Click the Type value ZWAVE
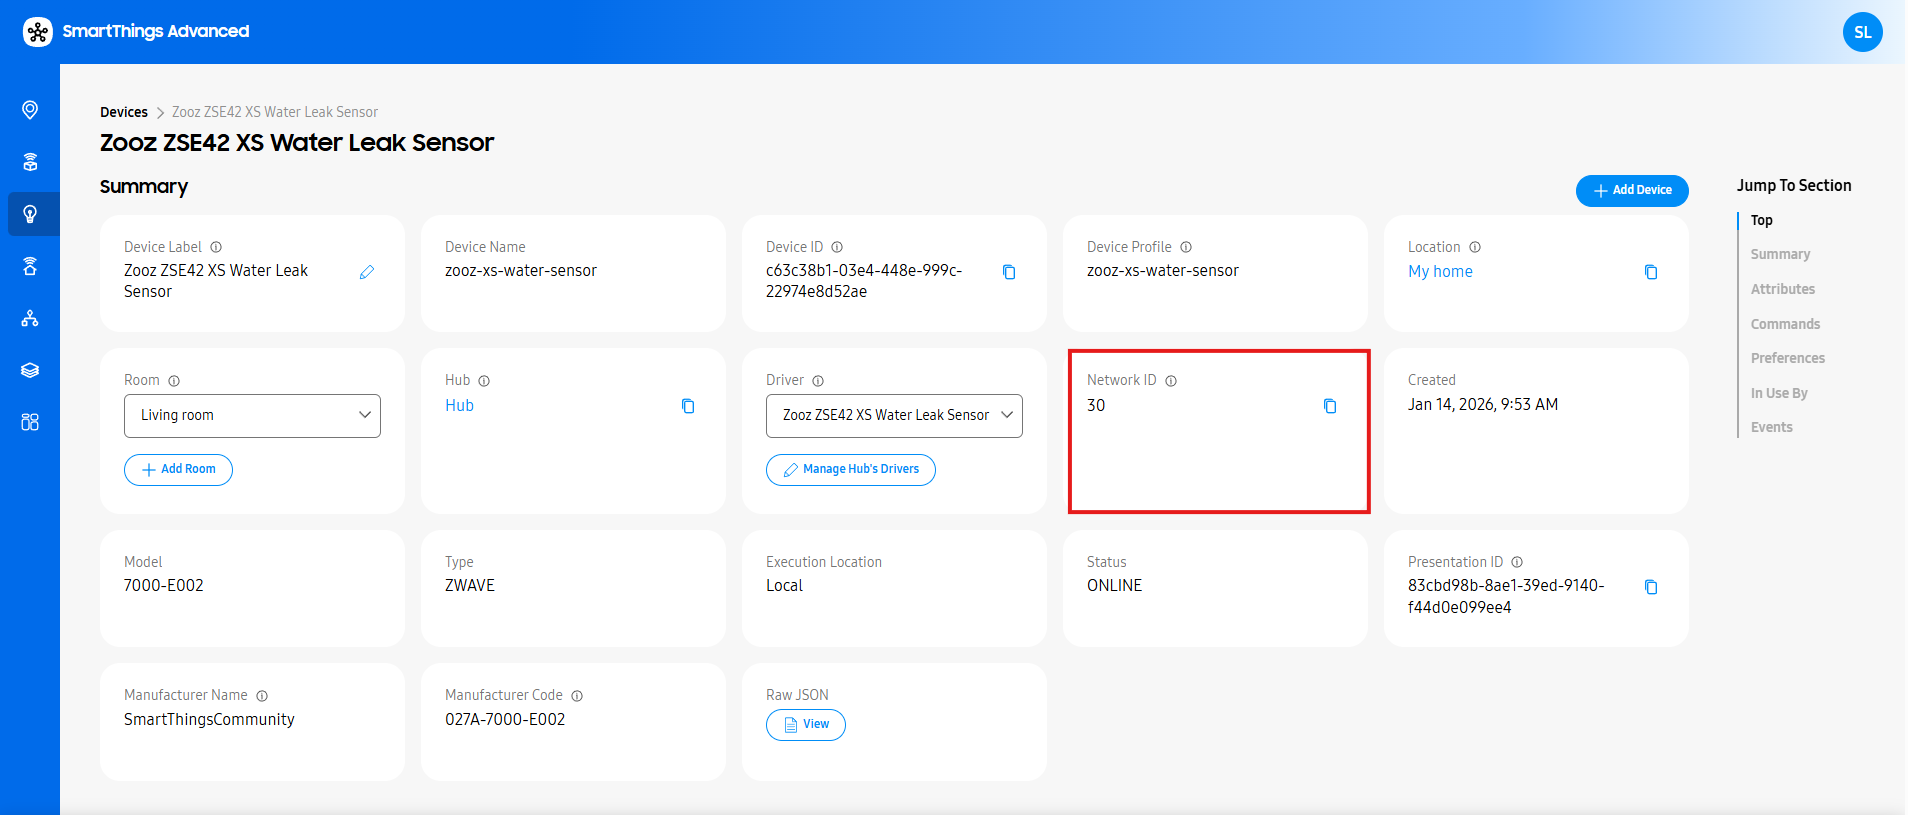 pos(470,585)
